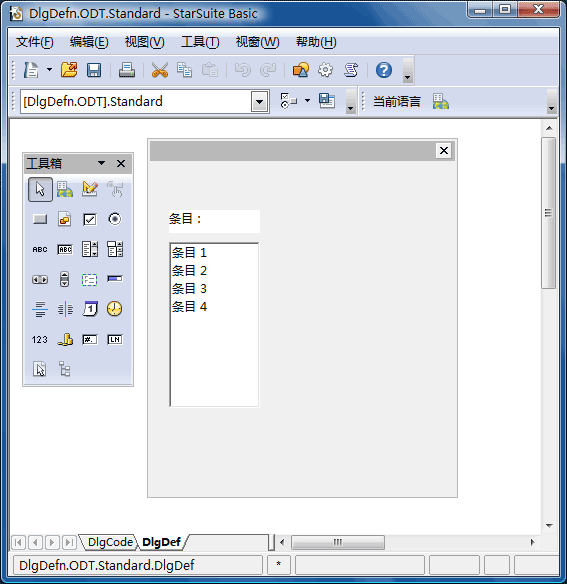
Task: Select the Option Button control in toolbox
Action: (115, 219)
